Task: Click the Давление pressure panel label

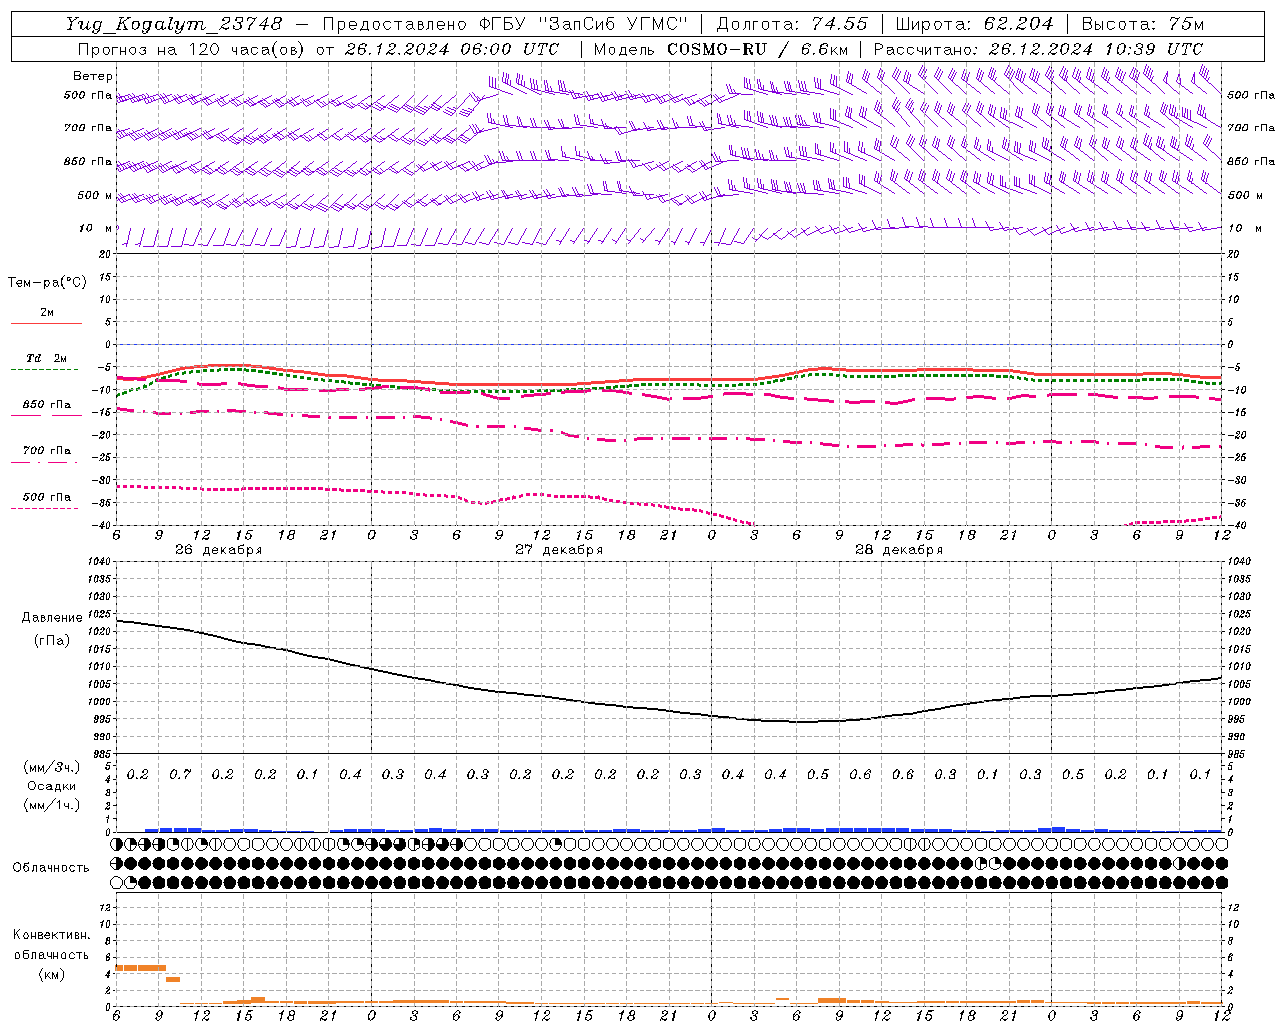Action: (x=52, y=618)
